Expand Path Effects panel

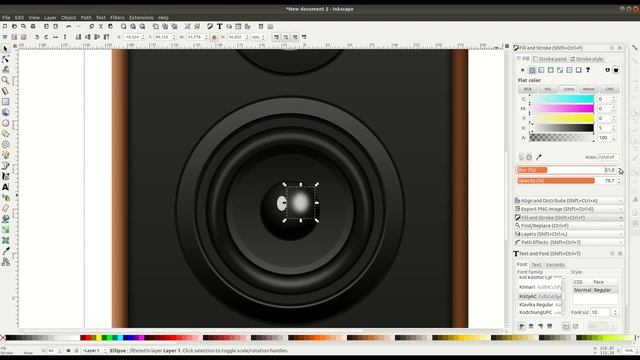(x=568, y=242)
